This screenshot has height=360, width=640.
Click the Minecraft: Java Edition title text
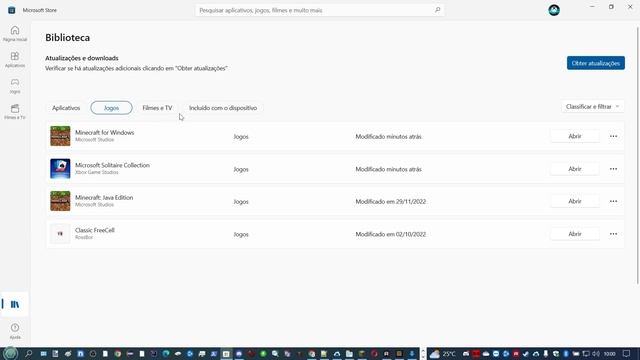coord(104,198)
